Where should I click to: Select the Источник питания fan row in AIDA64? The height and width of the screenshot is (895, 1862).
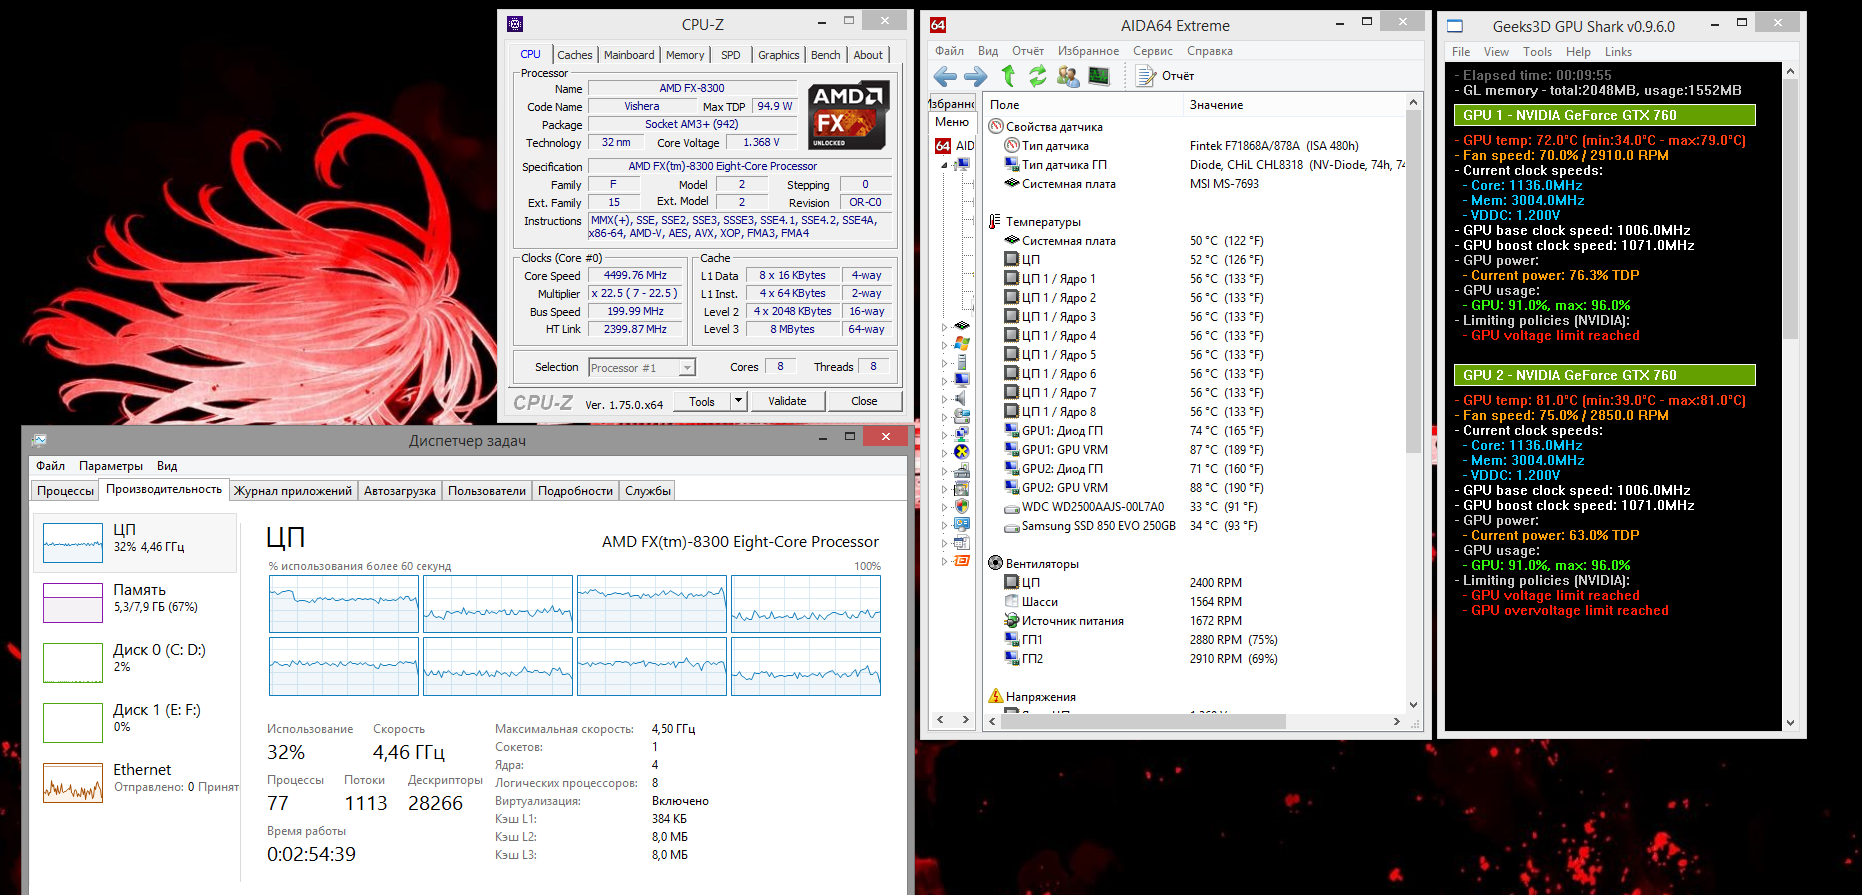pyautogui.click(x=1194, y=621)
